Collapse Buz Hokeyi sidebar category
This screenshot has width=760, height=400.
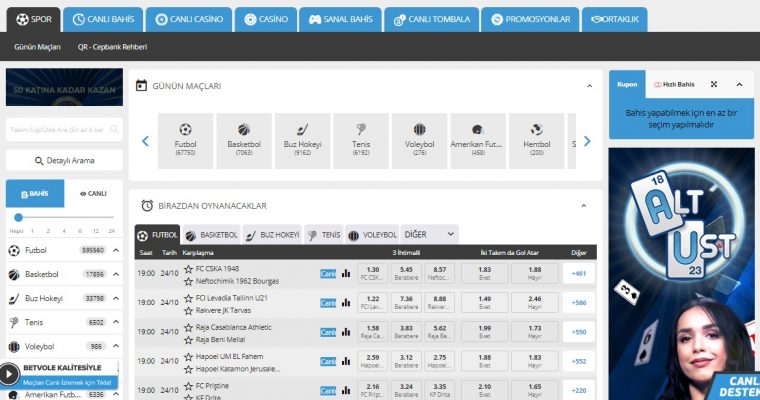(116, 298)
